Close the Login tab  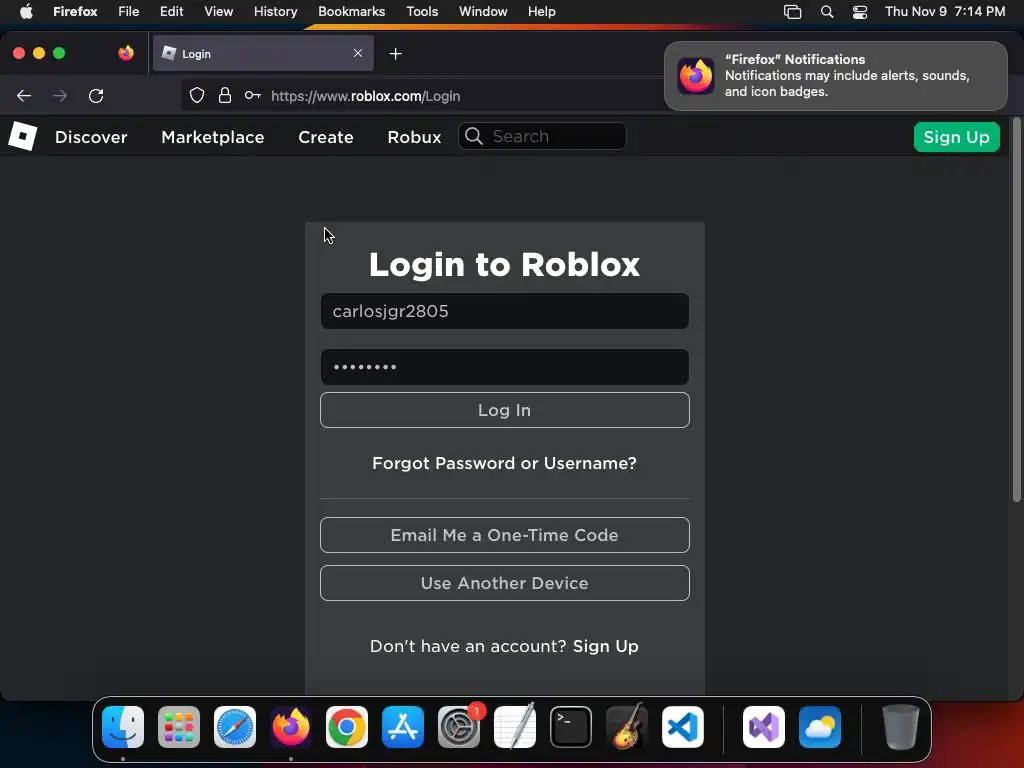358,53
